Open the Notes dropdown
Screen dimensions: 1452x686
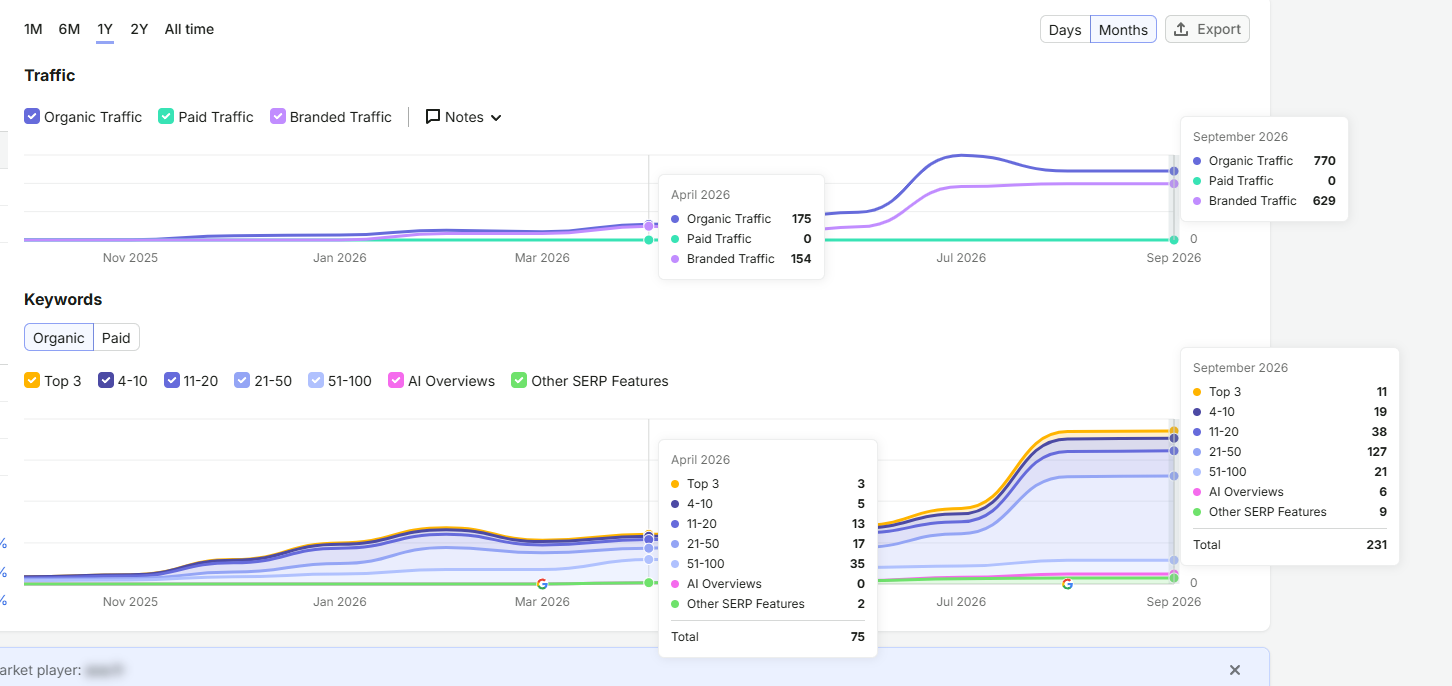(x=464, y=117)
